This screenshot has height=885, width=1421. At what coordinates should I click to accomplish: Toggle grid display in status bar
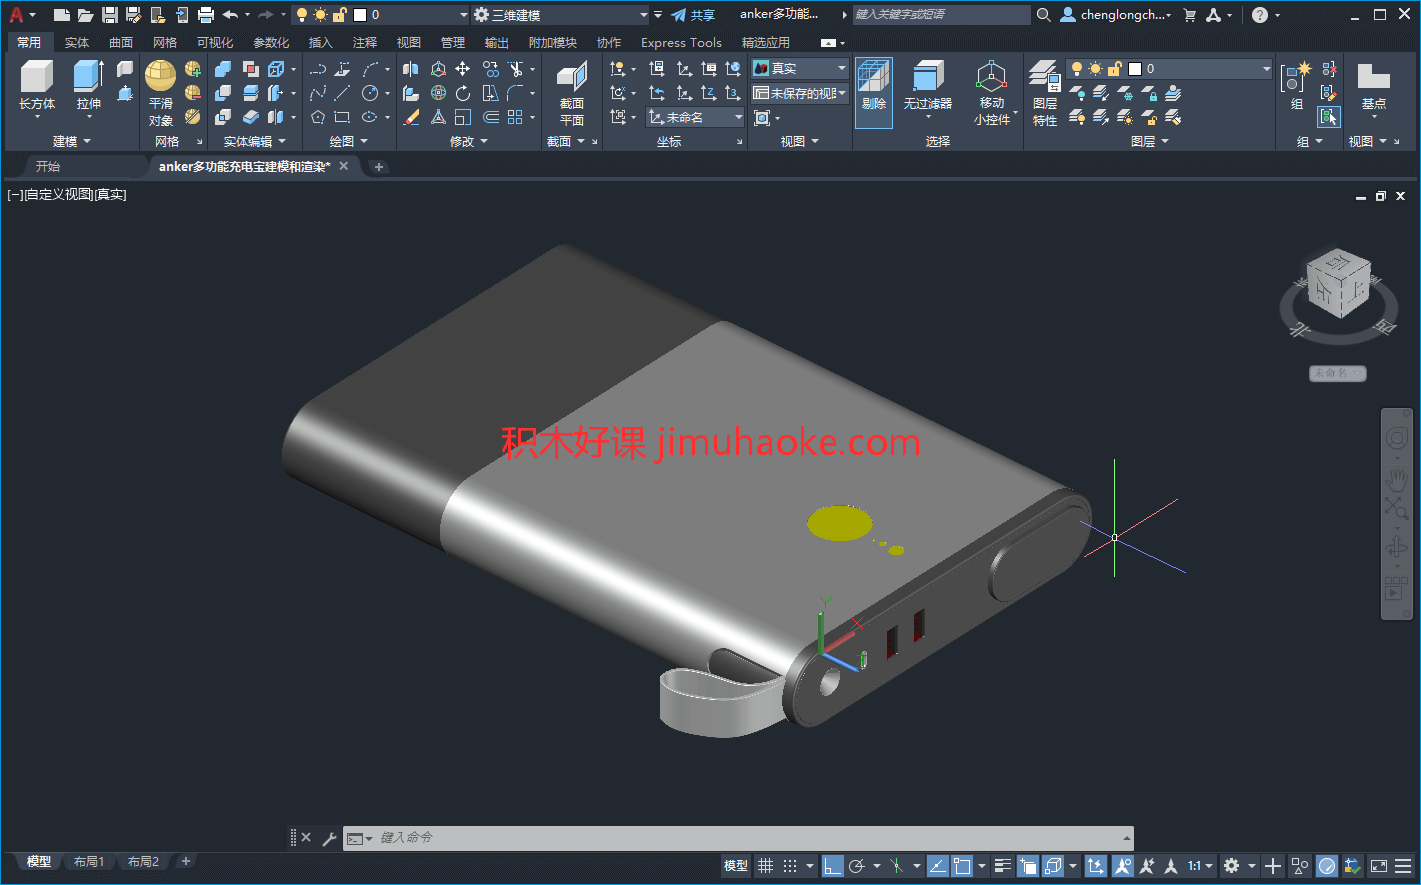[765, 866]
